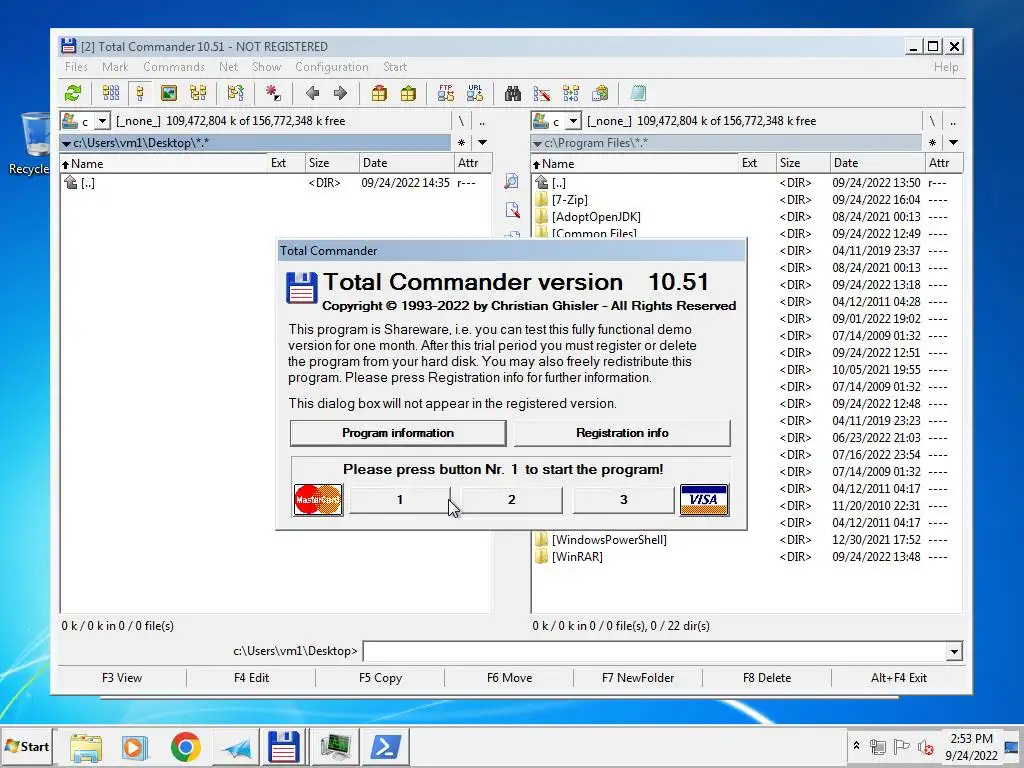Click the F4 Edit button

pyautogui.click(x=251, y=678)
